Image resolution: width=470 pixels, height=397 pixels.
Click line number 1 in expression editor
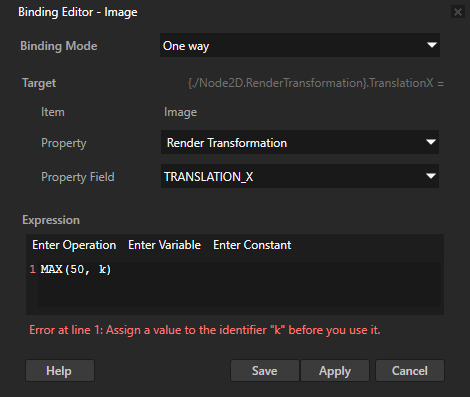pos(32,269)
